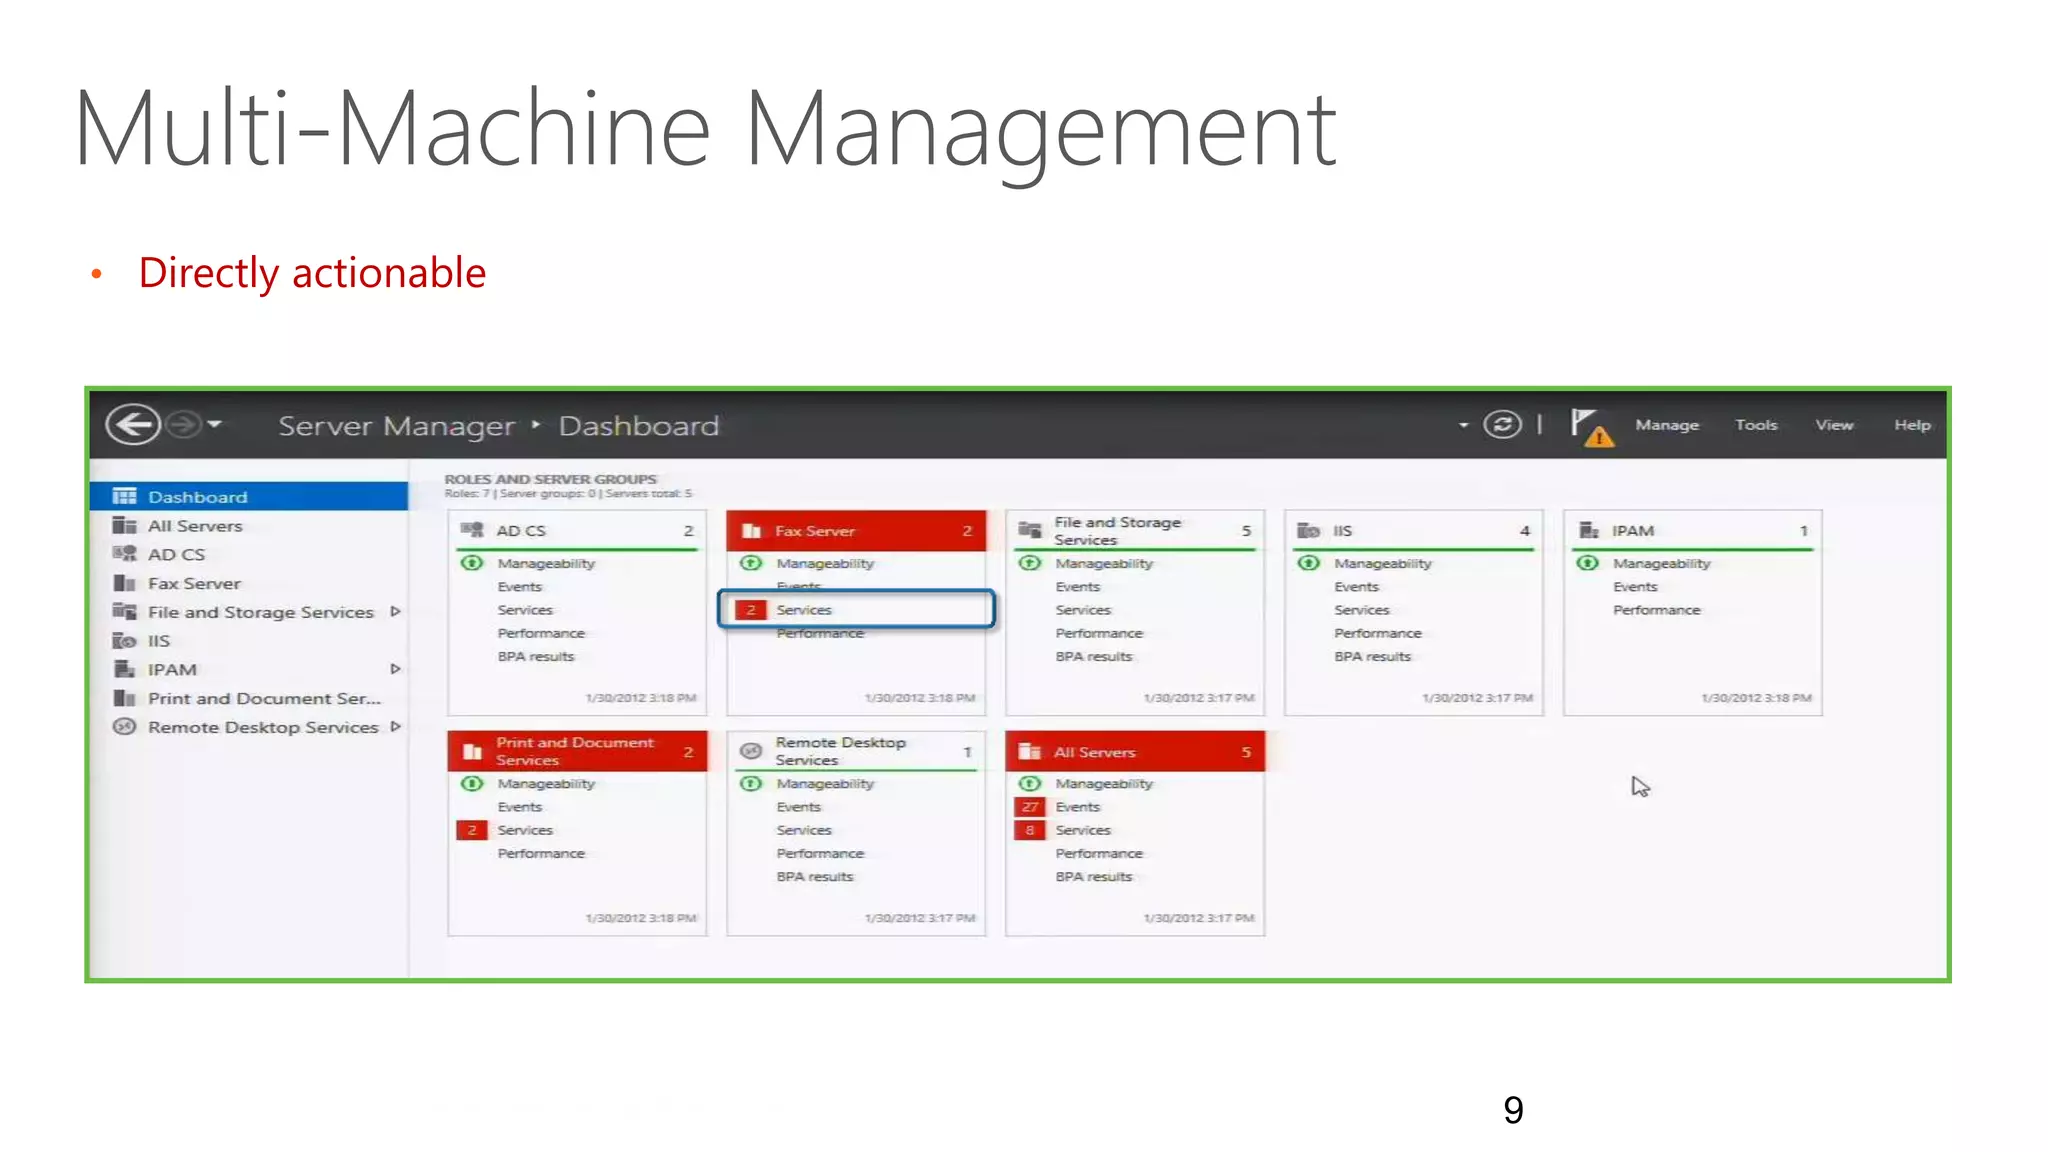Click the red Fax Server tile header

pyautogui.click(x=856, y=531)
